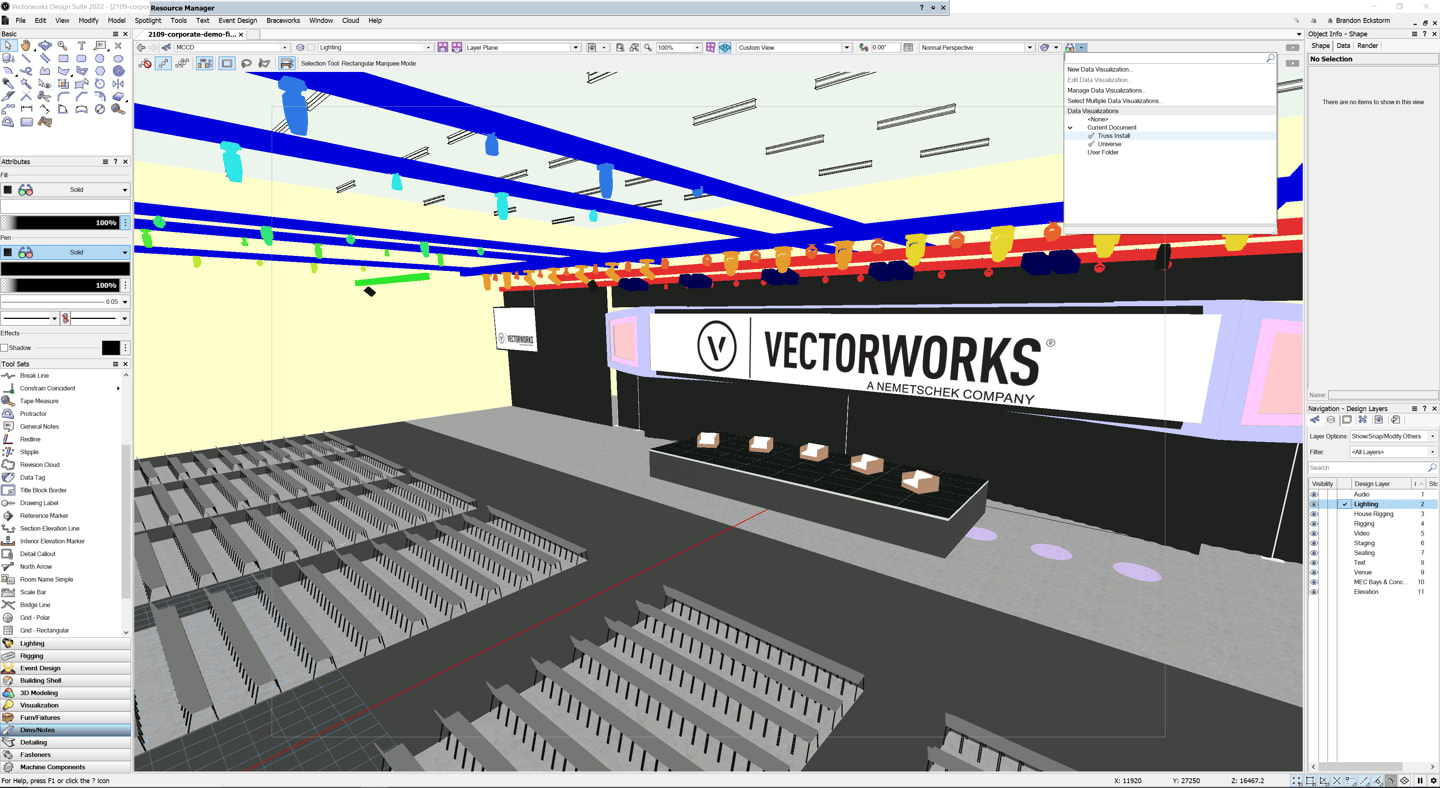Toggle visibility eye of Elevation layer

click(x=1314, y=592)
